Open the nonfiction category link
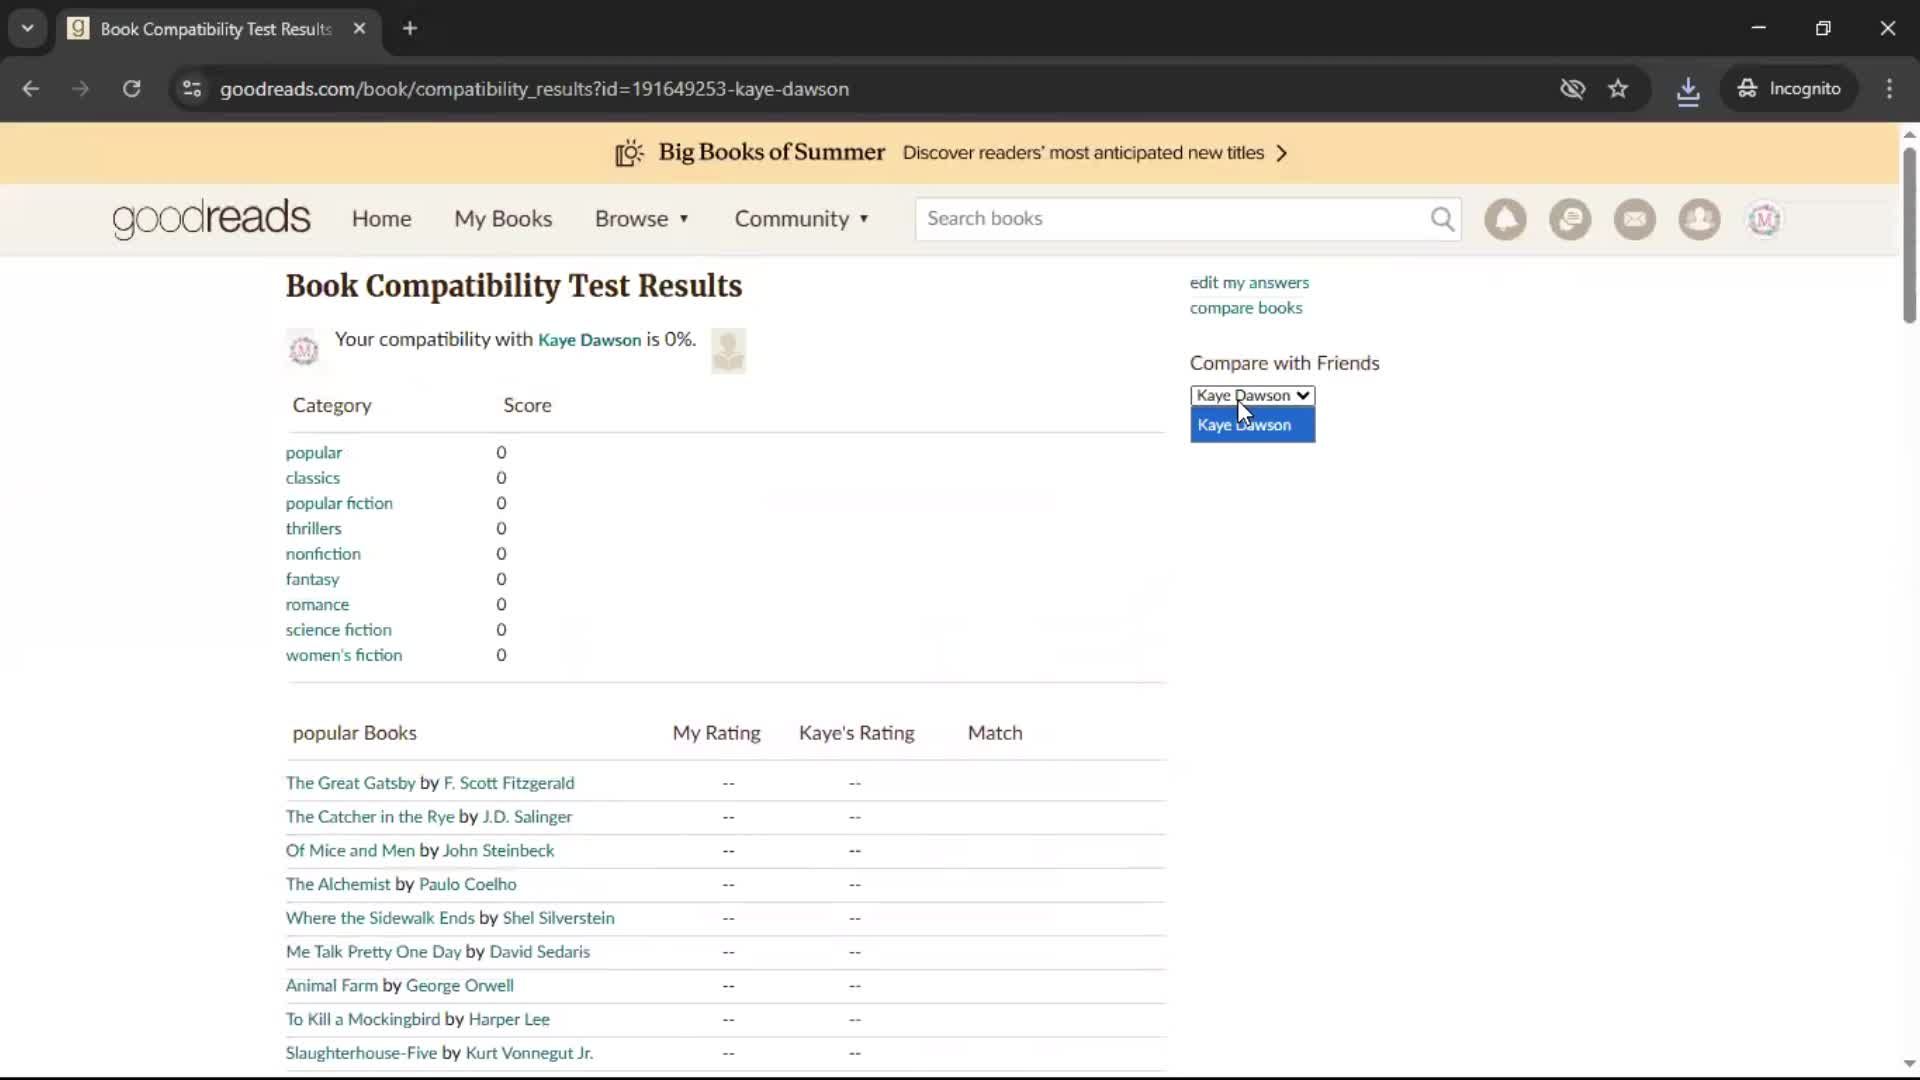 click(323, 554)
